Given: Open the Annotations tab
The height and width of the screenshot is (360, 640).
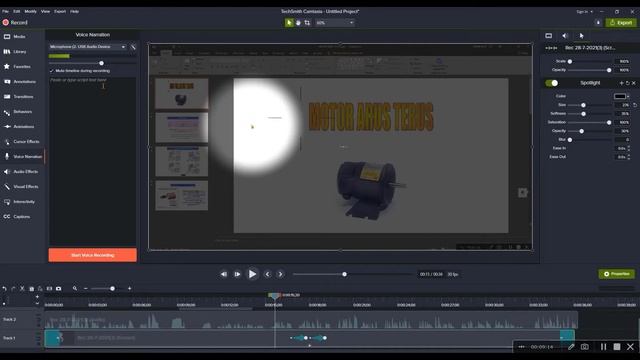Looking at the screenshot, I should [x=20, y=82].
